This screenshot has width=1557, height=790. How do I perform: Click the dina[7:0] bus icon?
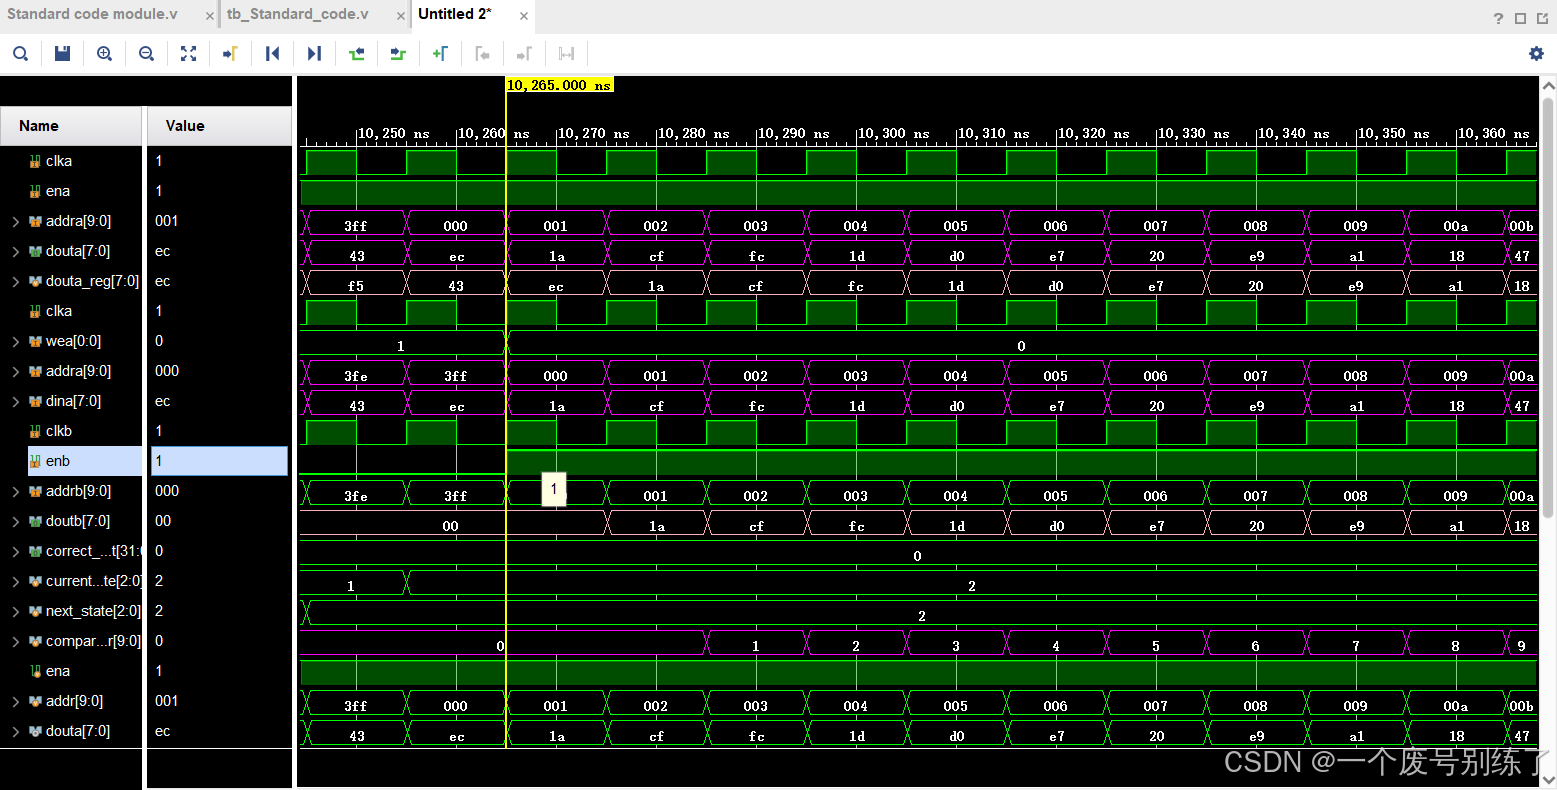click(x=35, y=401)
